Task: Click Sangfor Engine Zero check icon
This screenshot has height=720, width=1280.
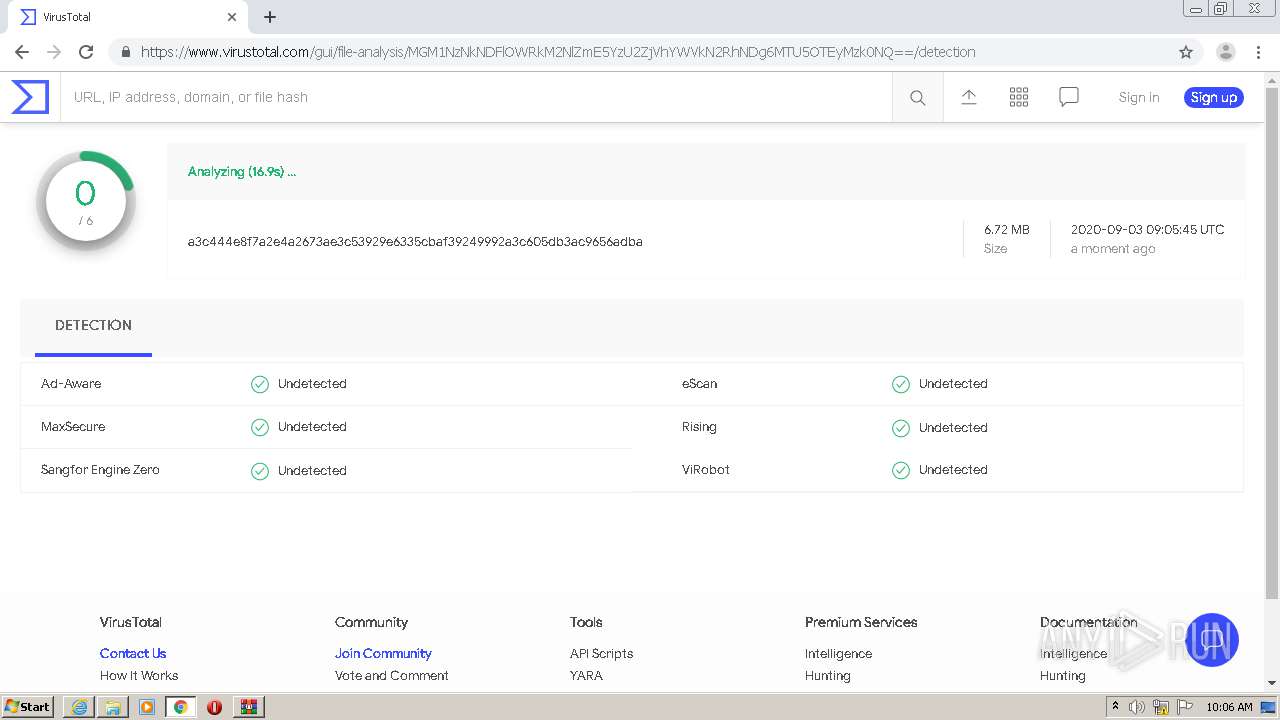Action: click(260, 471)
